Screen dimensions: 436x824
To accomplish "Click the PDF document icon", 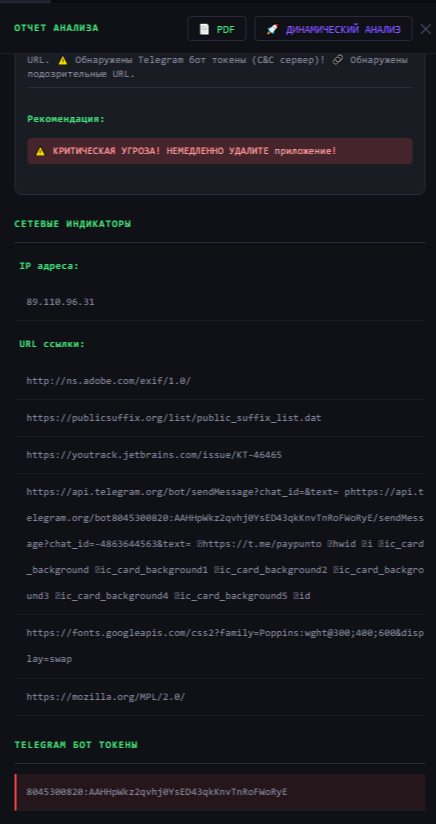I will tap(204, 29).
